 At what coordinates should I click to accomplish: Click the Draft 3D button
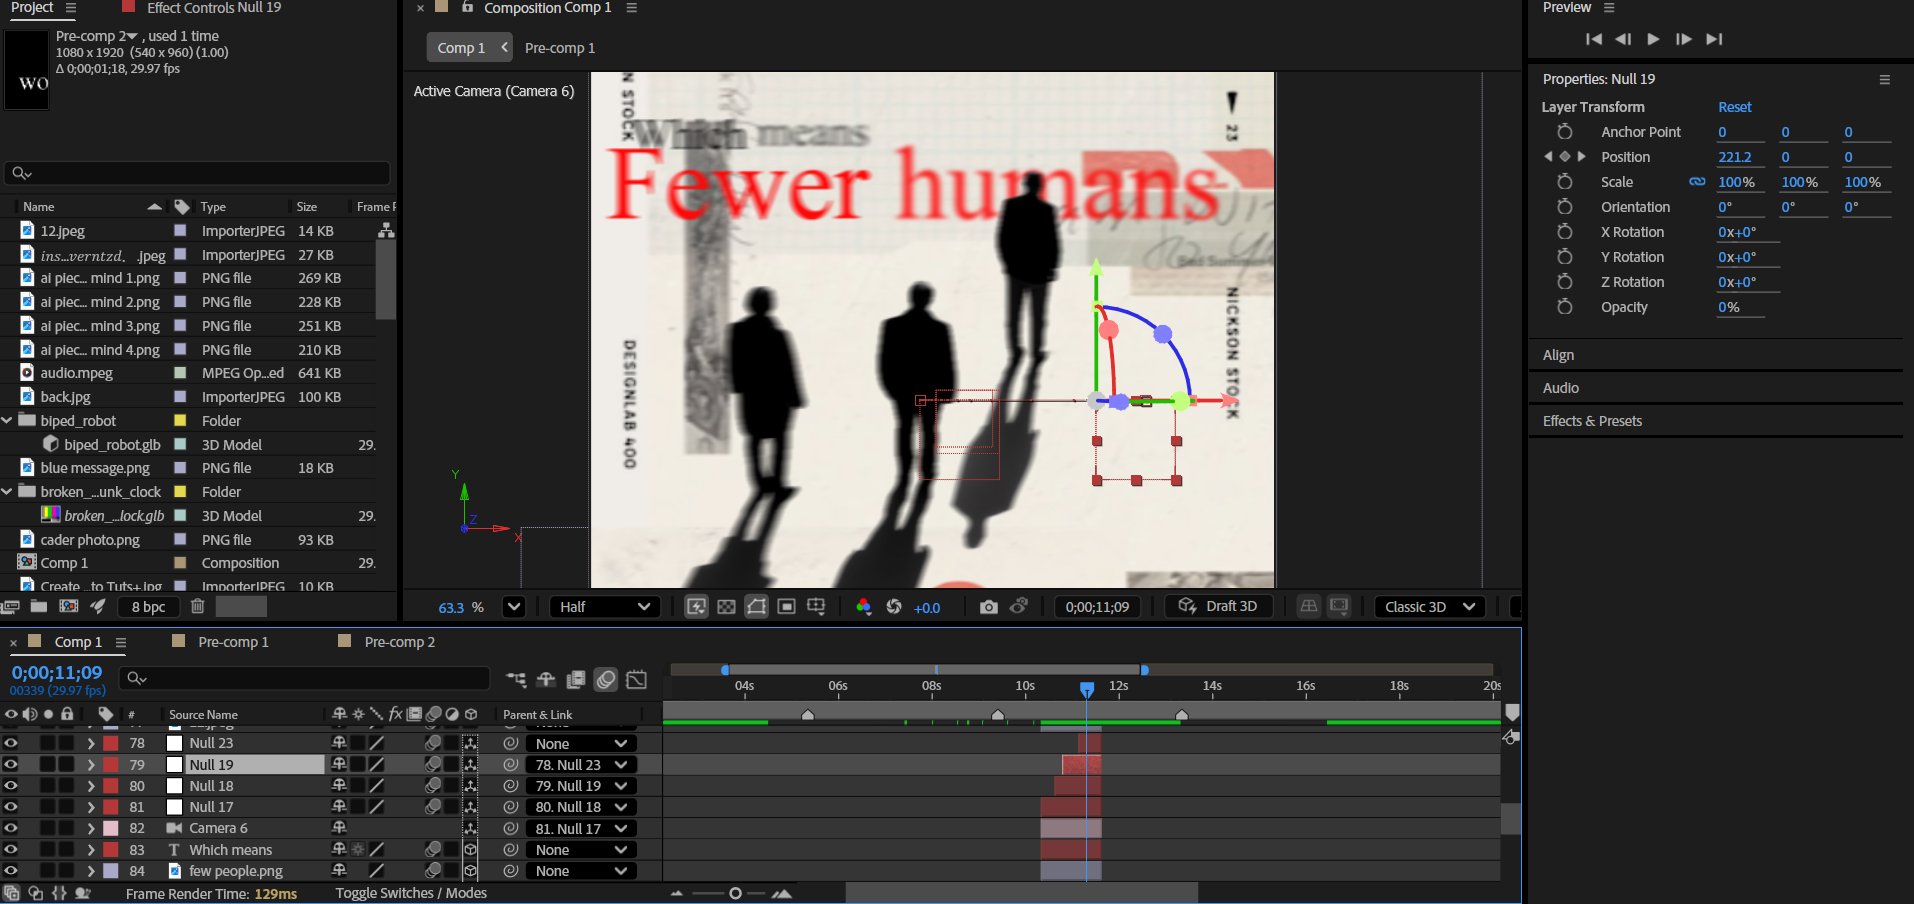point(1218,607)
